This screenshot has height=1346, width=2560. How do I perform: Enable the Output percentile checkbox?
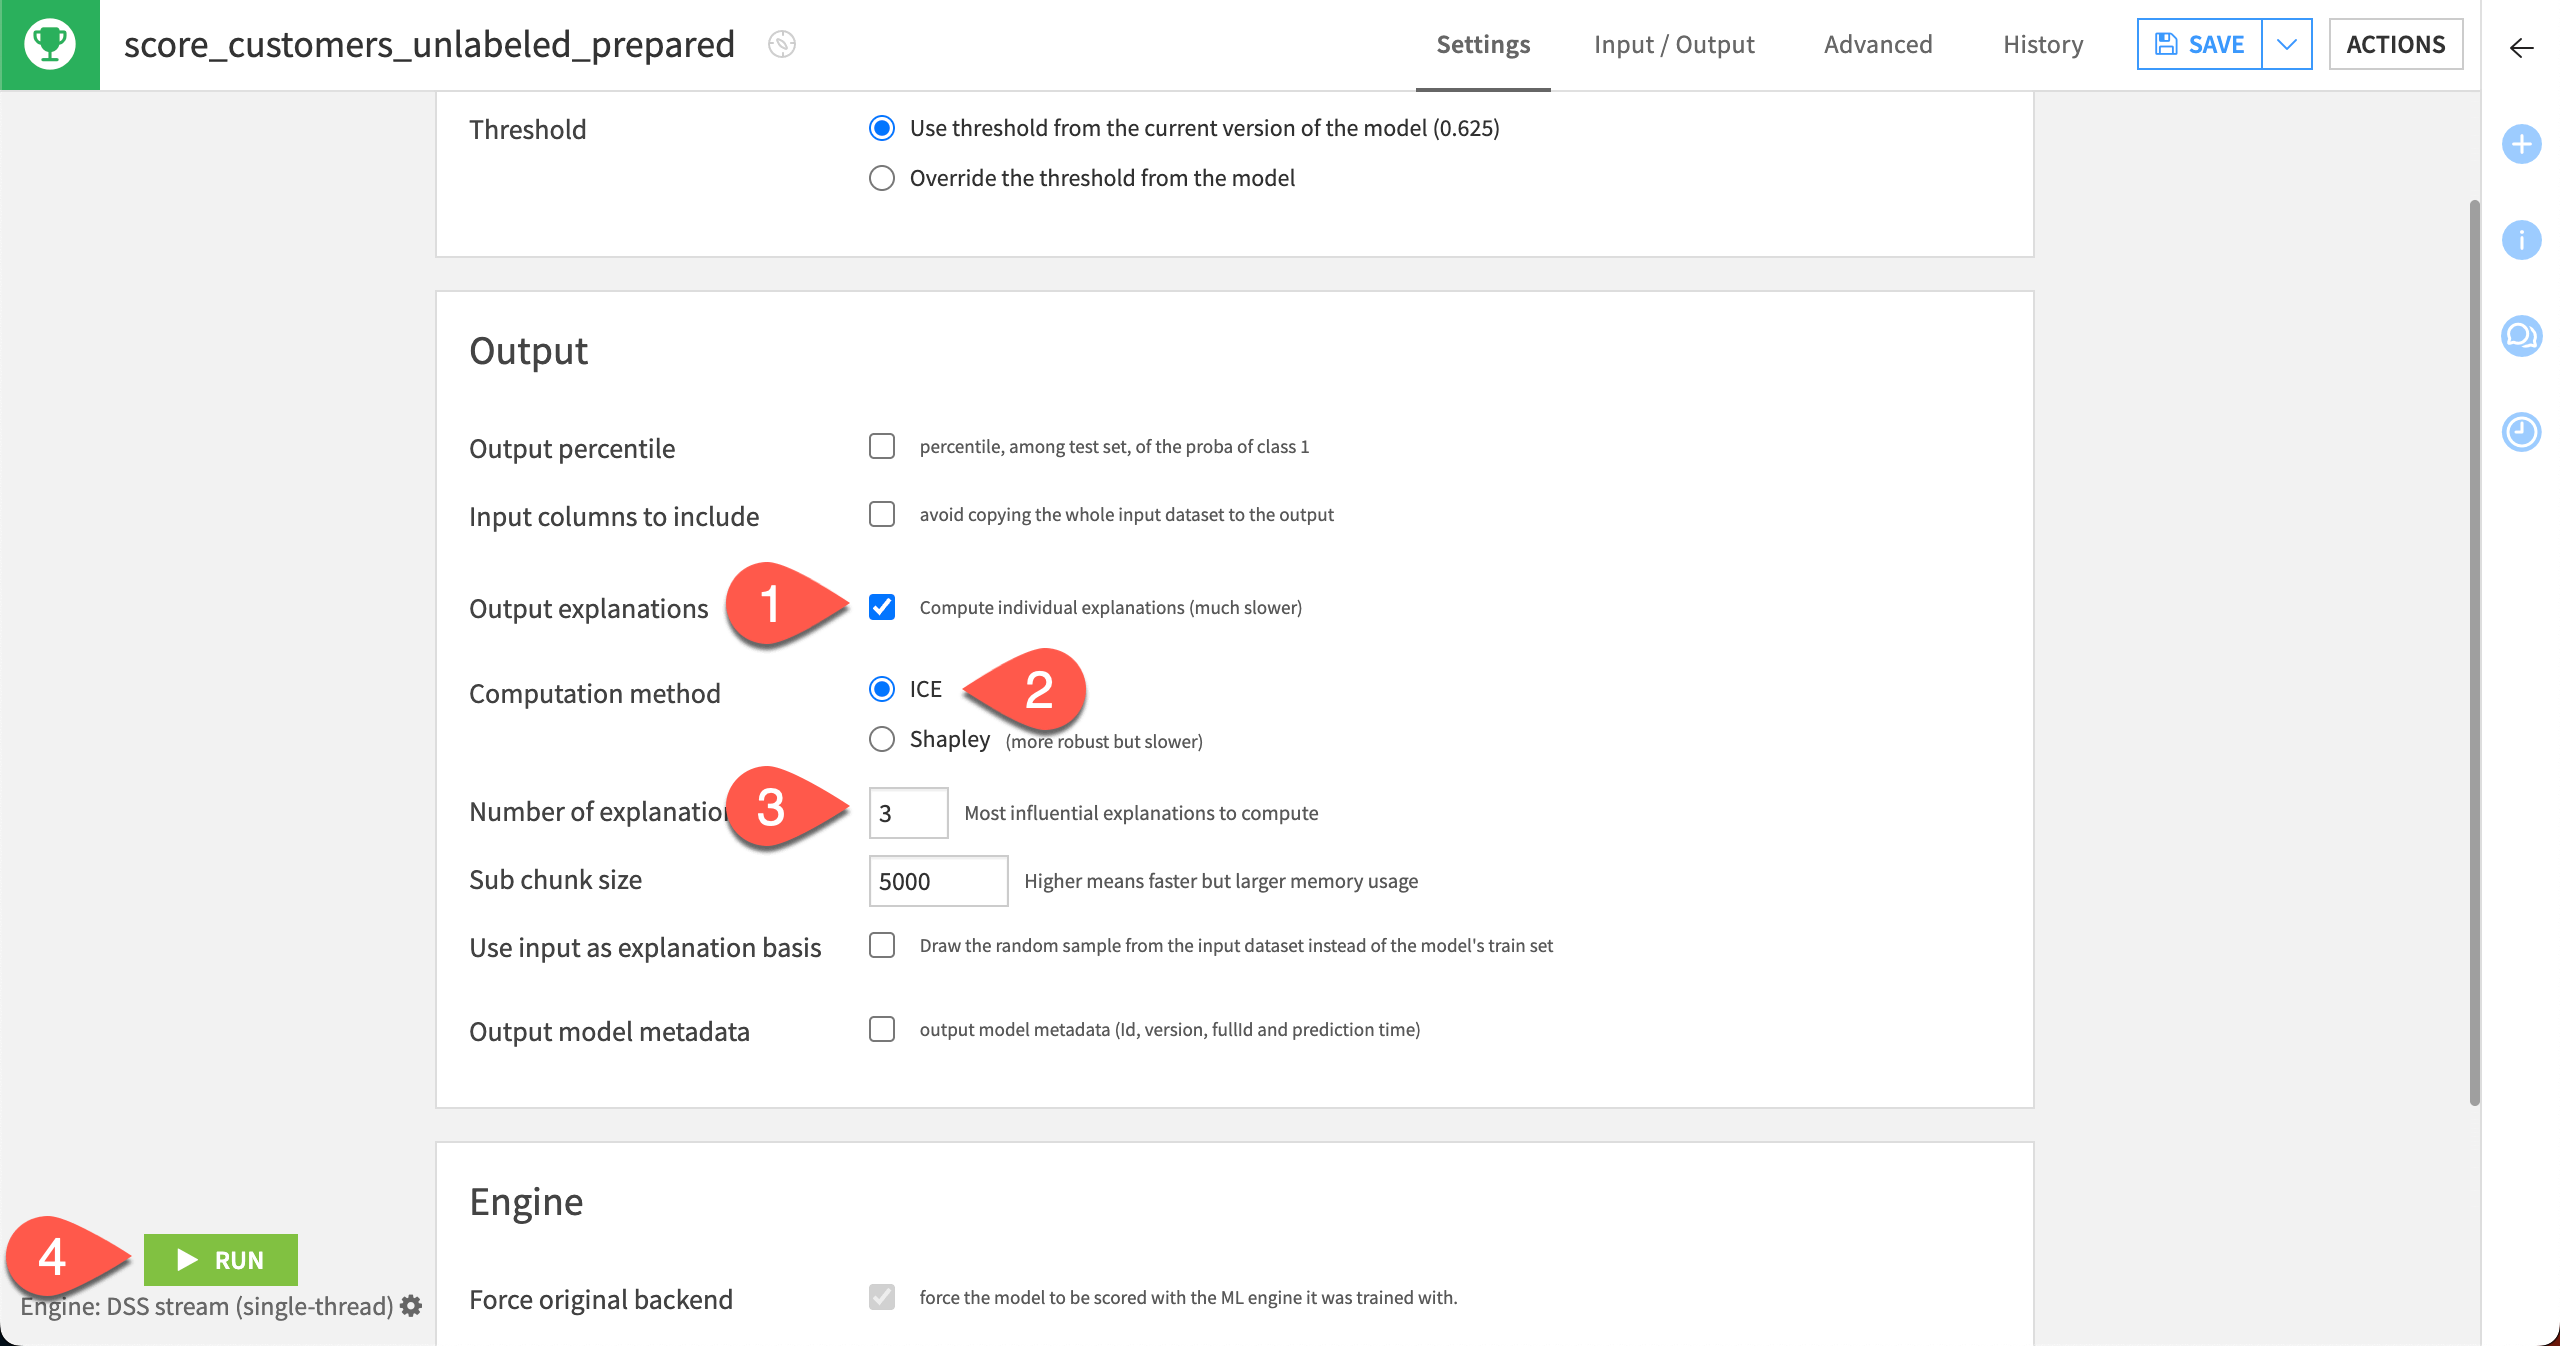point(881,446)
